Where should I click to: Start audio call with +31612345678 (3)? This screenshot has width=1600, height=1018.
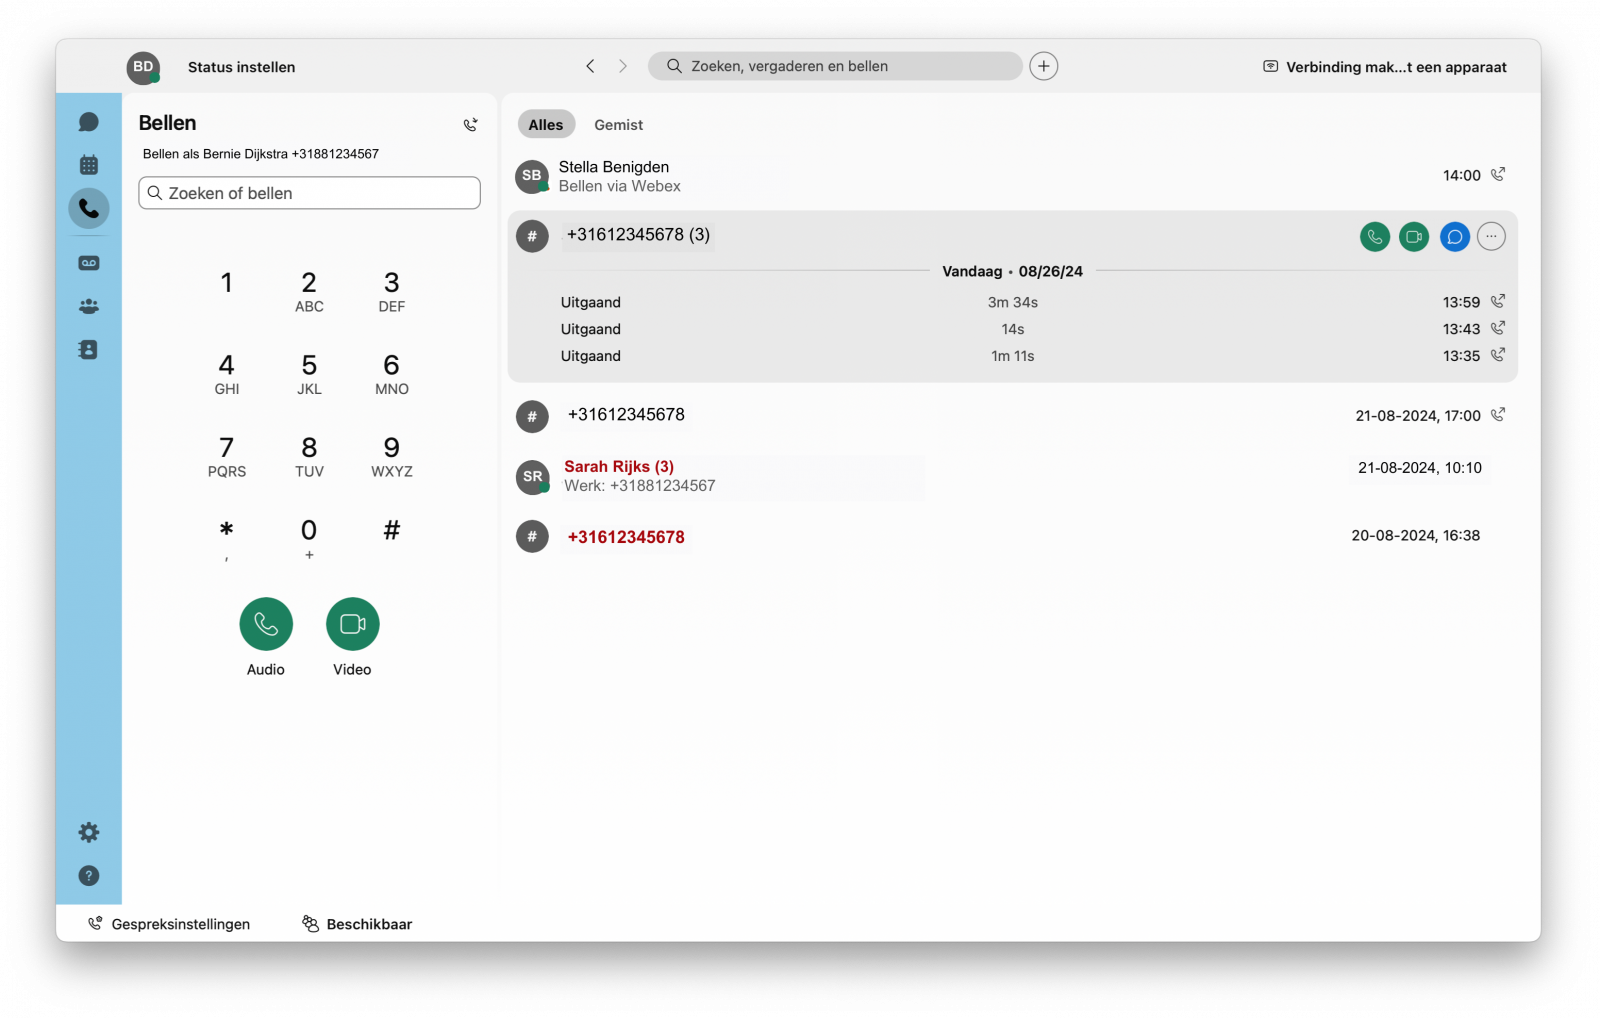click(x=1375, y=237)
